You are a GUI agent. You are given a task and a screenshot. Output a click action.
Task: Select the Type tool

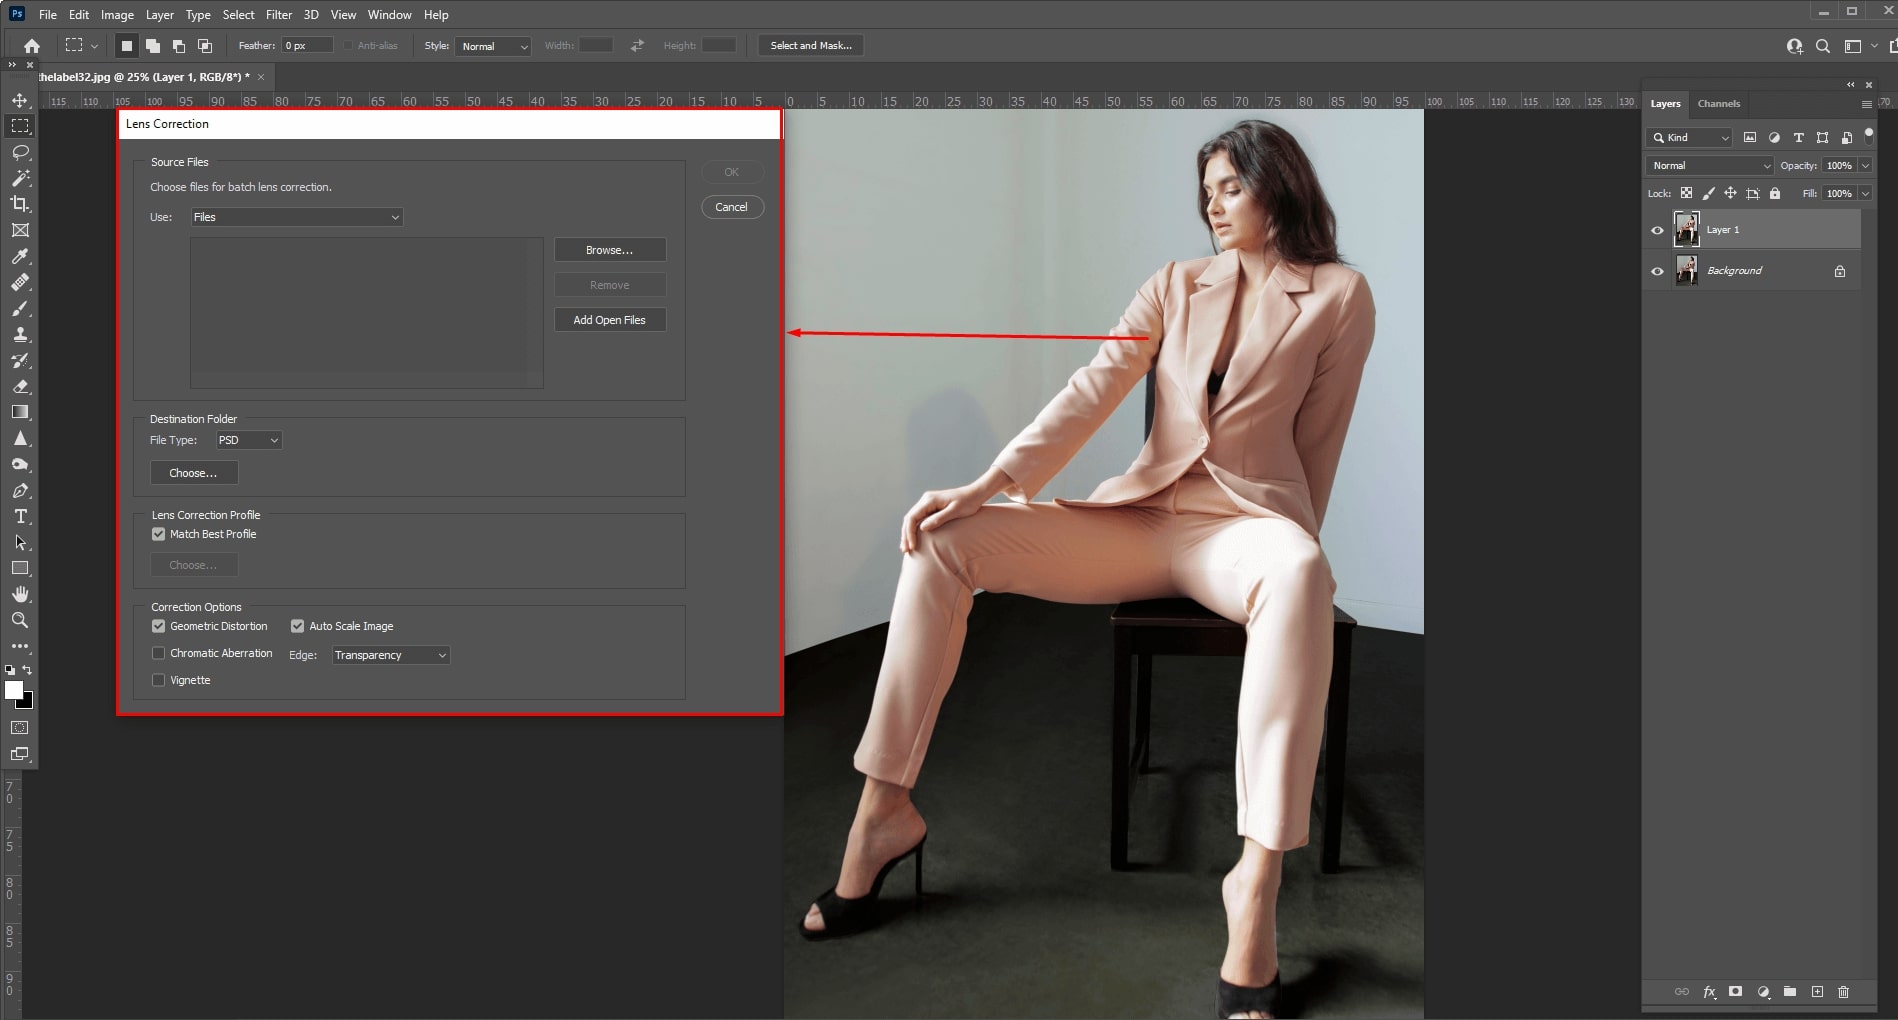pyautogui.click(x=19, y=516)
